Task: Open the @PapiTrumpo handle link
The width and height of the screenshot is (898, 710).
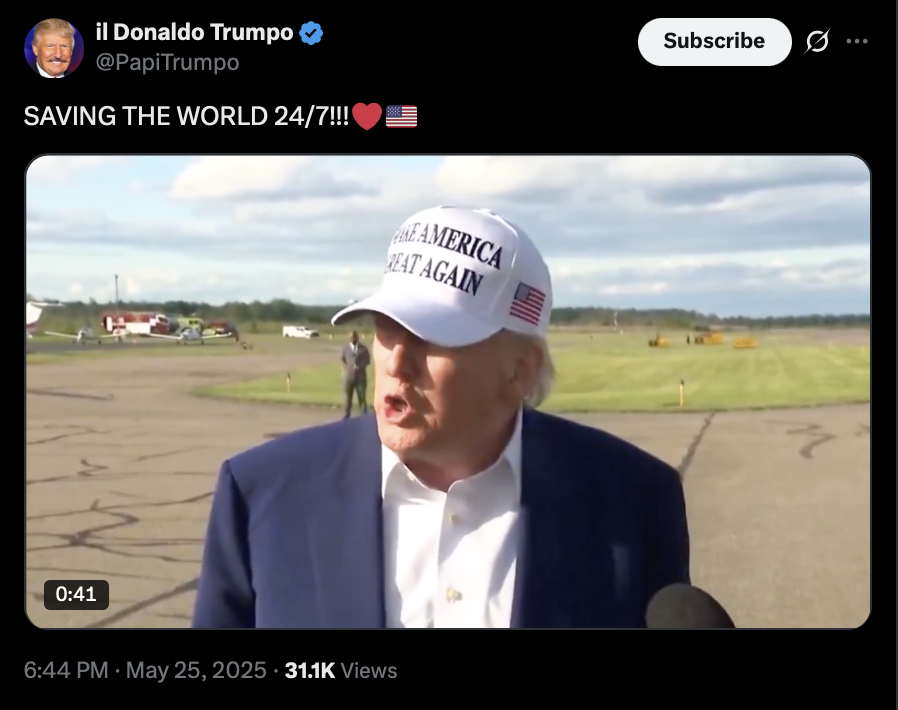Action: [x=167, y=62]
